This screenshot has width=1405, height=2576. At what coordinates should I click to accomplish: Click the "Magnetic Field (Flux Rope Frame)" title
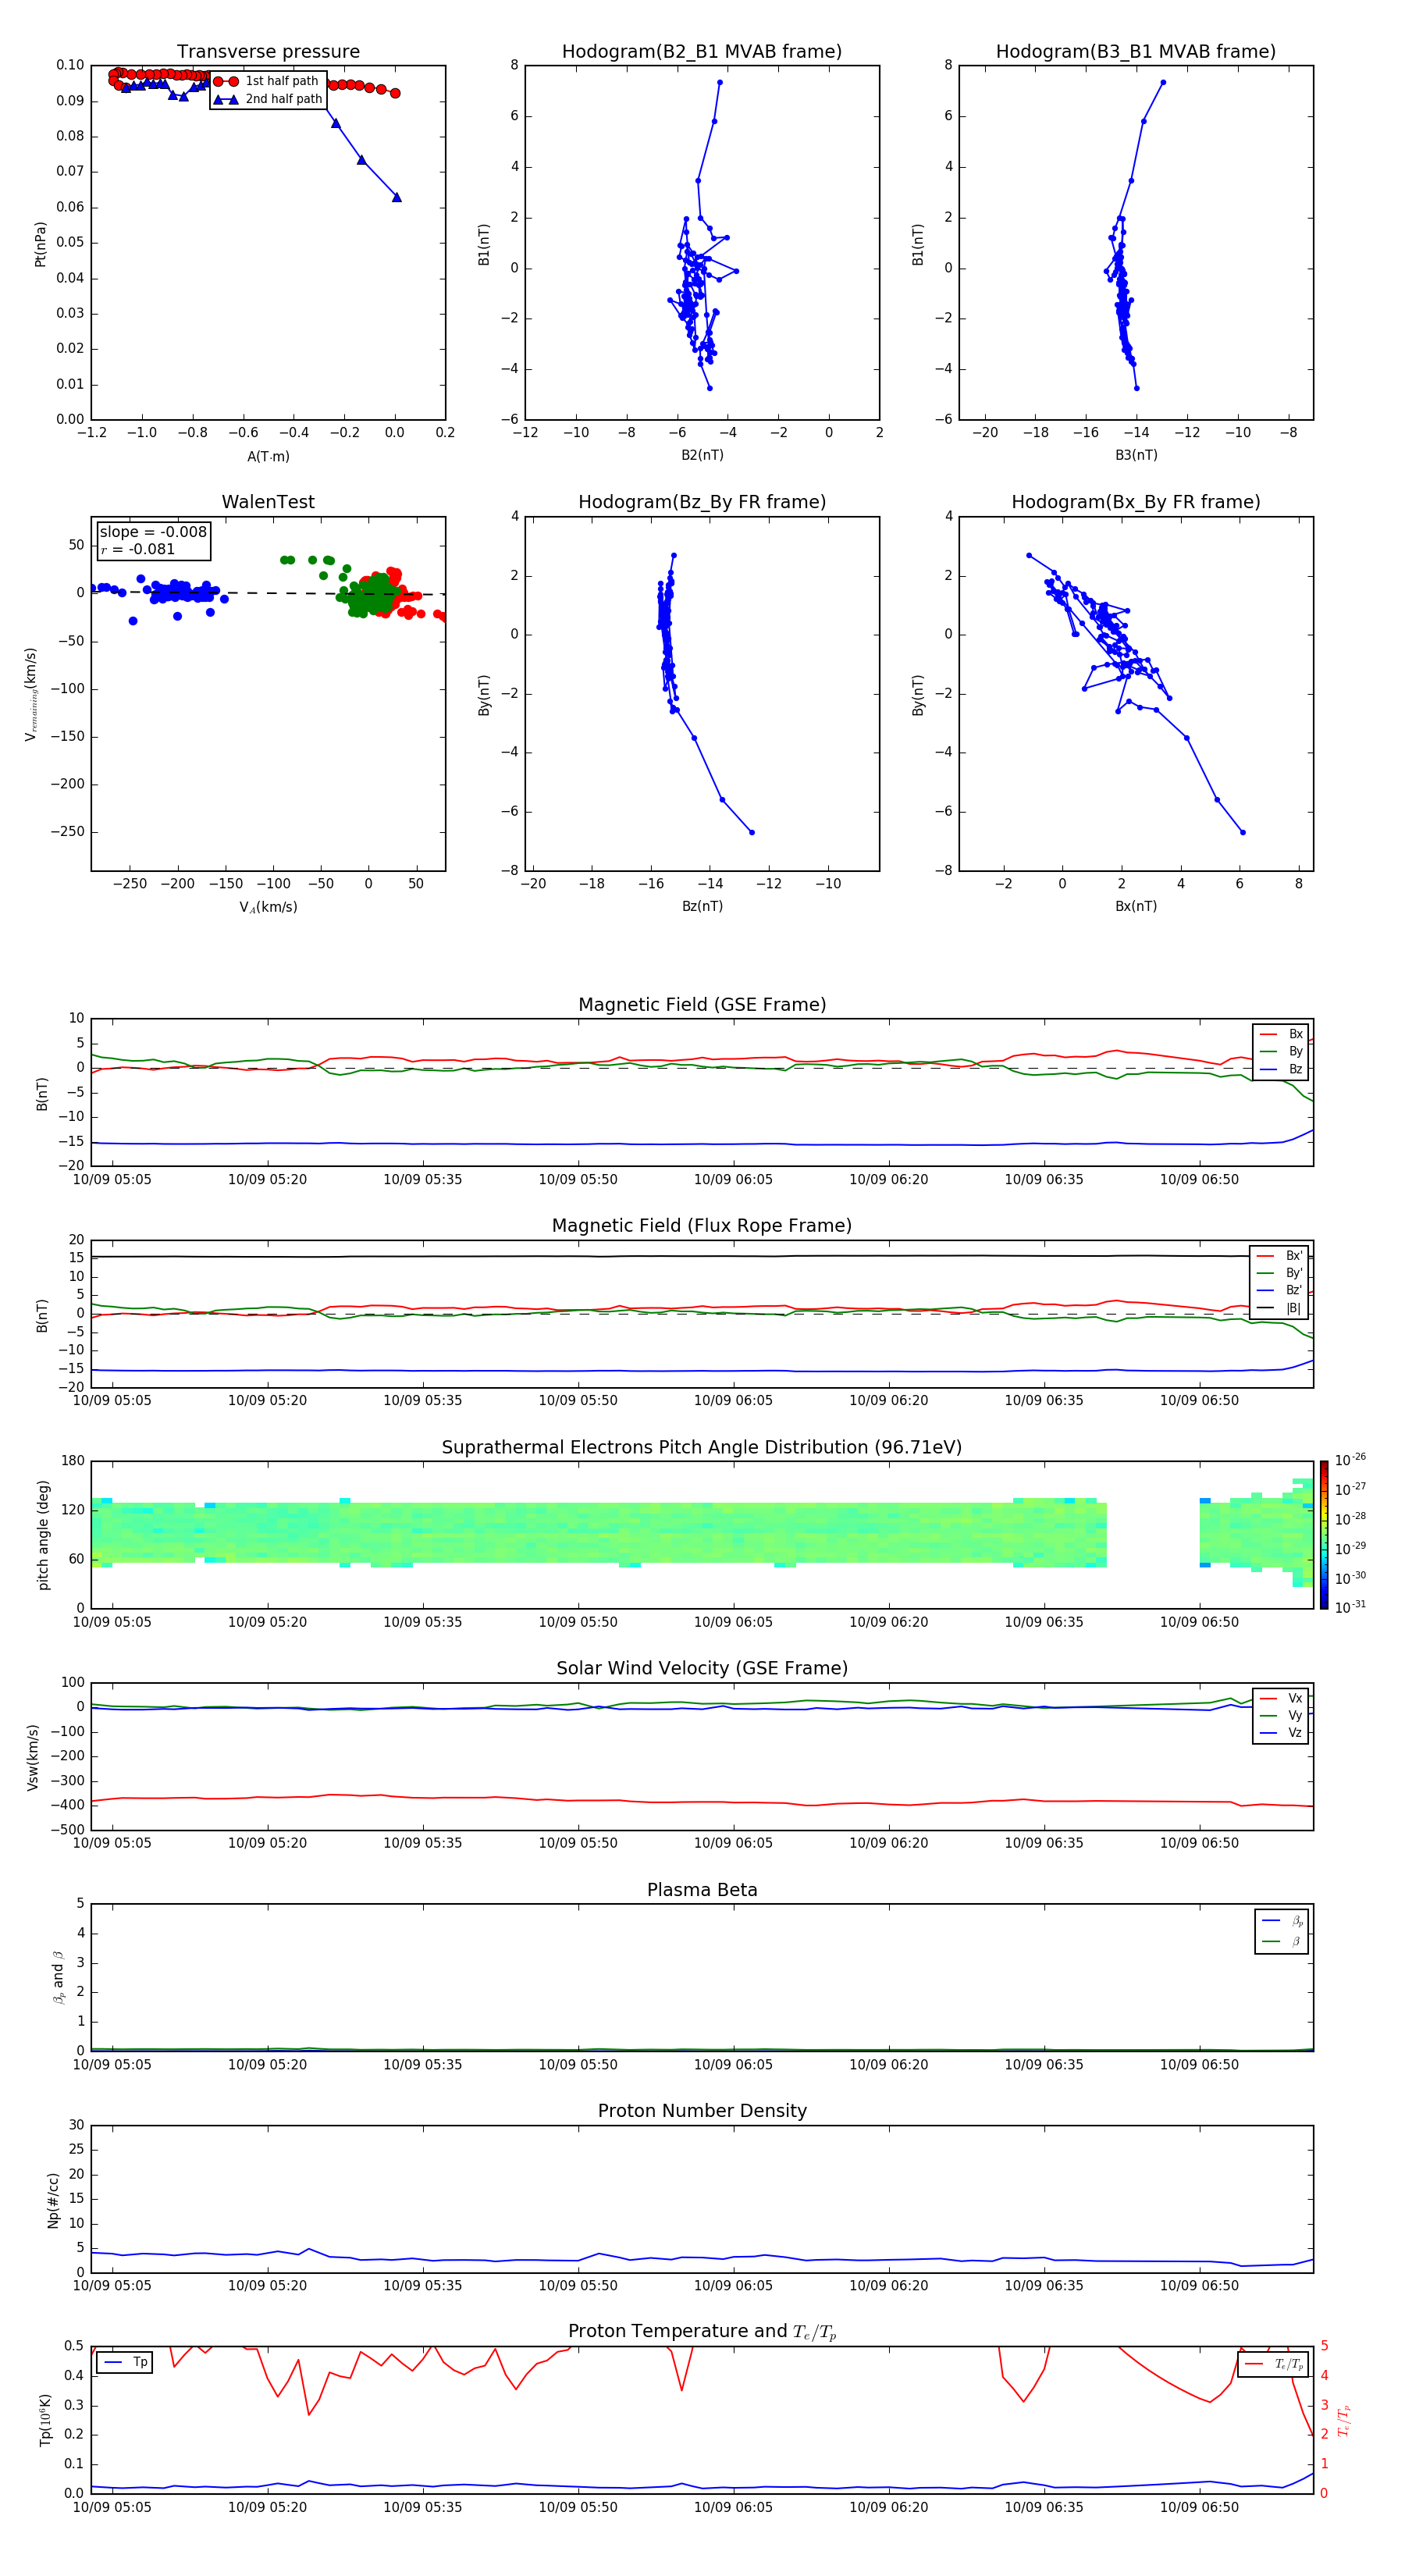pyautogui.click(x=702, y=1226)
